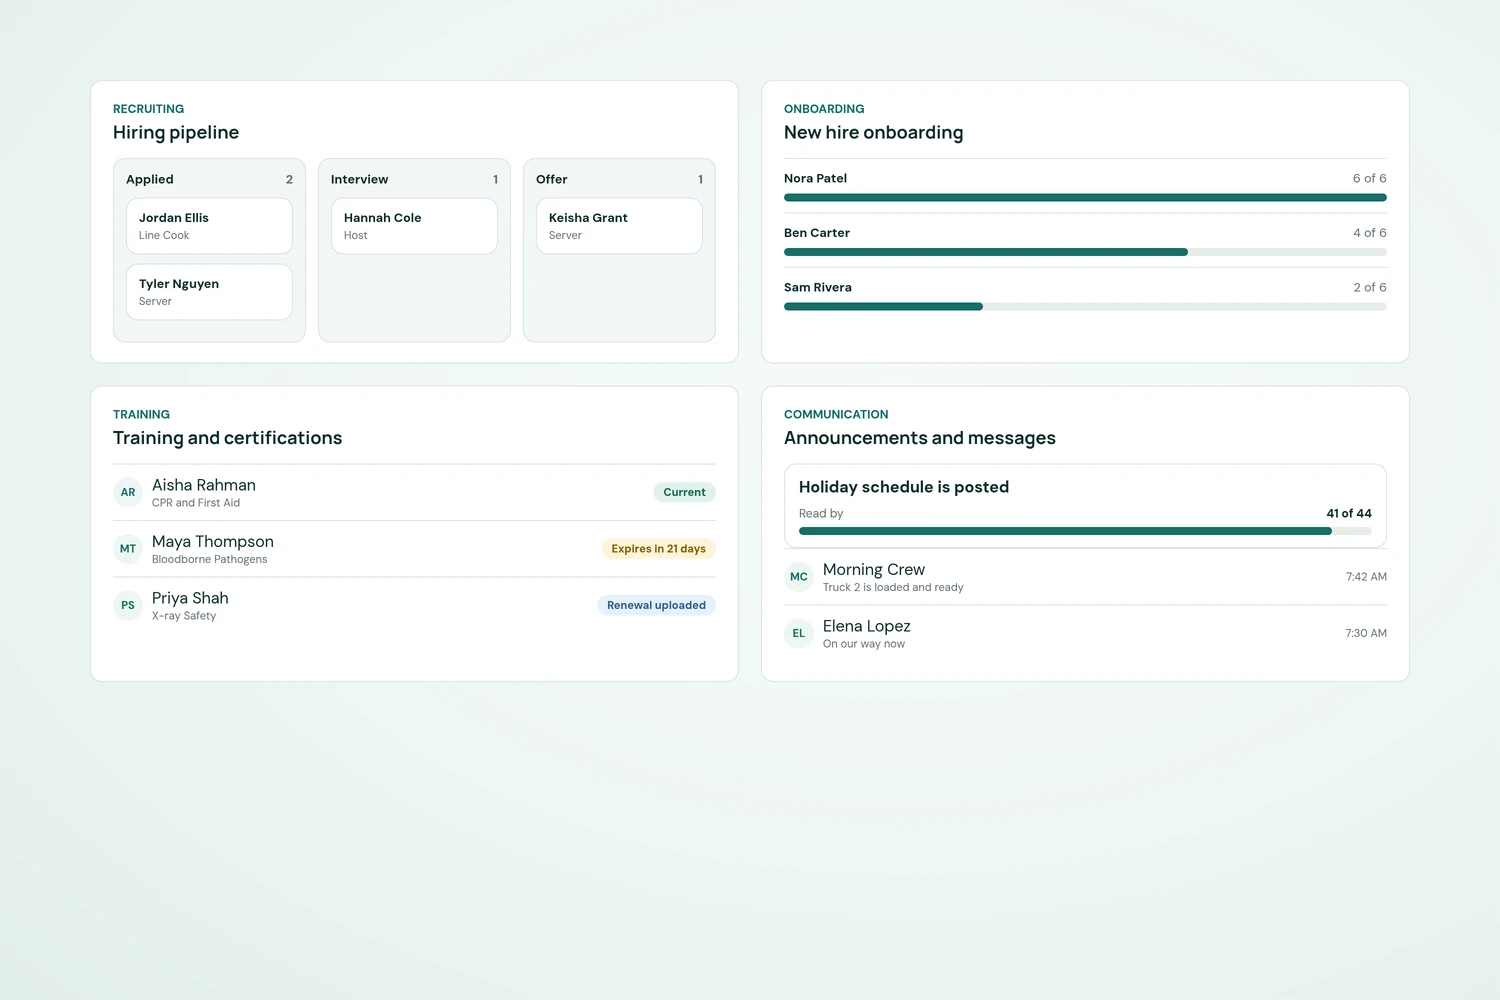Click the X-ray Safety text
The image size is (1500, 1000).
184,616
